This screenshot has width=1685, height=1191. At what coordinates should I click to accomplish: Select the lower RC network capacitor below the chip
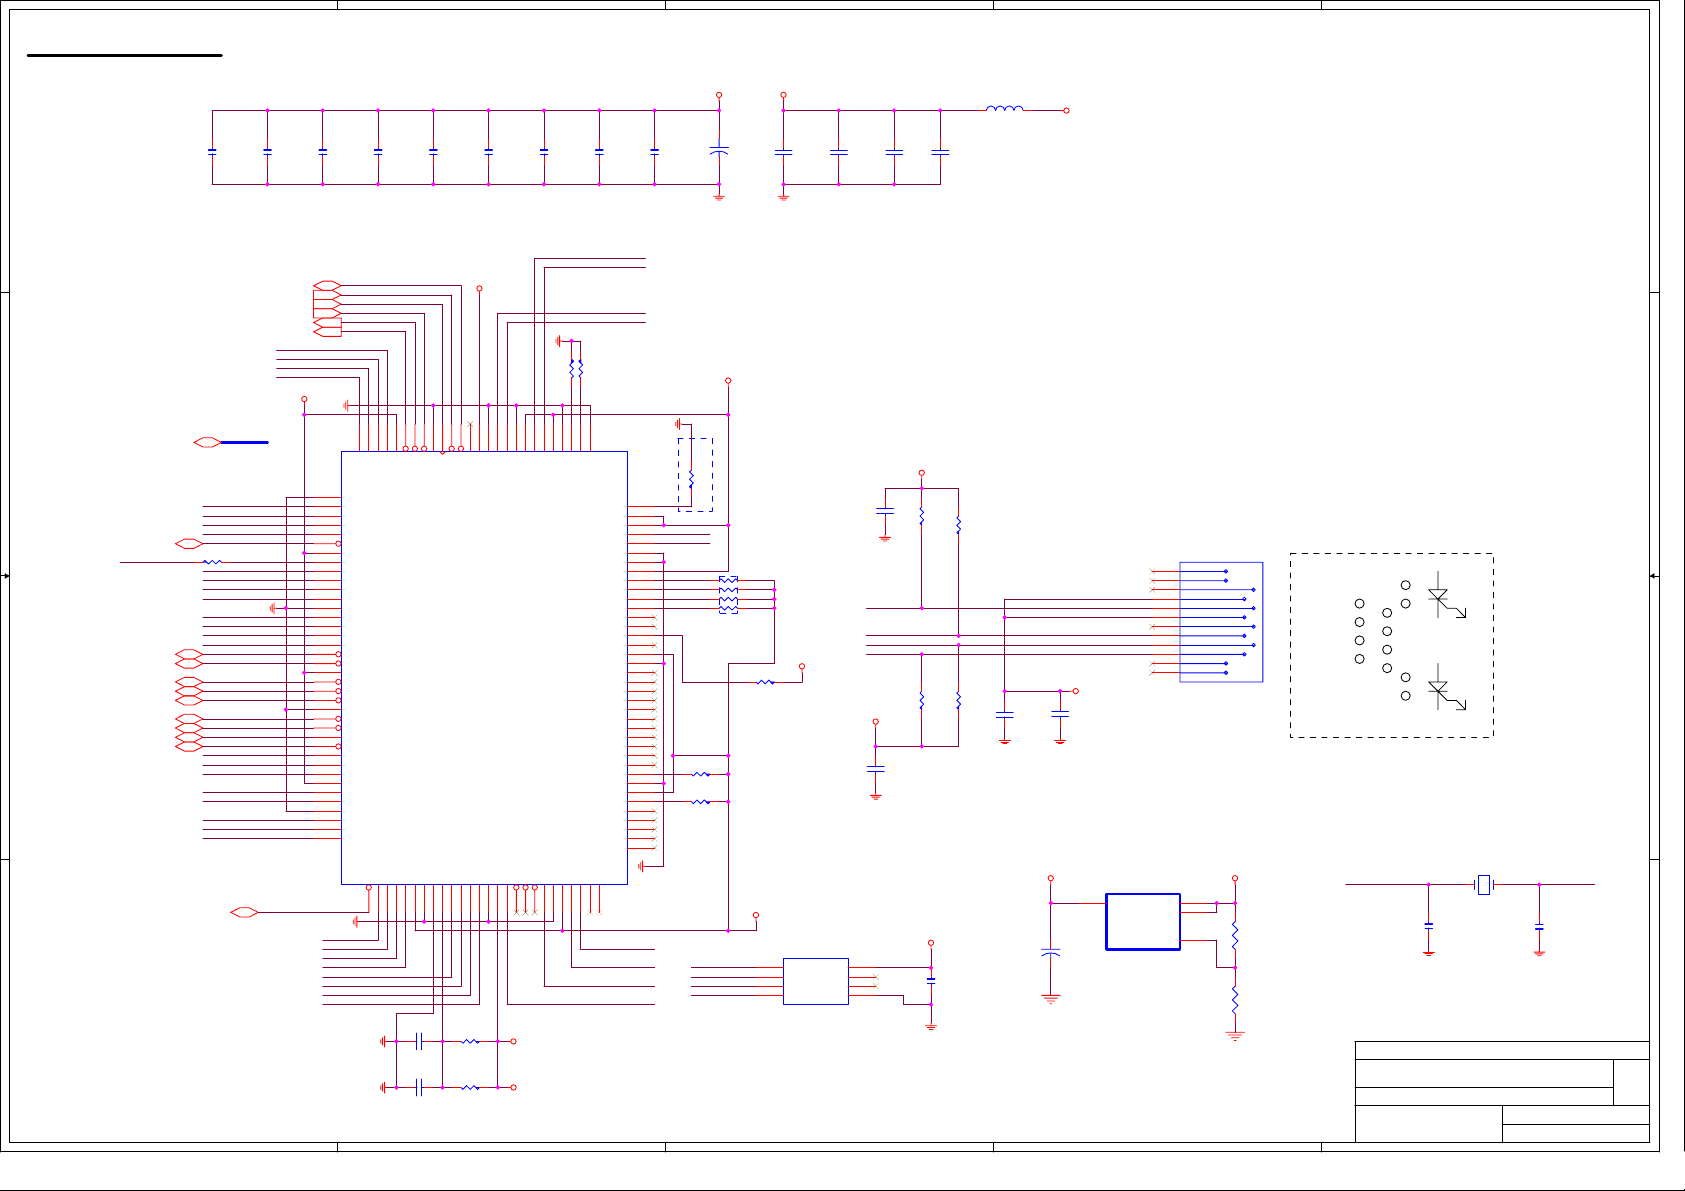pyautogui.click(x=419, y=1087)
